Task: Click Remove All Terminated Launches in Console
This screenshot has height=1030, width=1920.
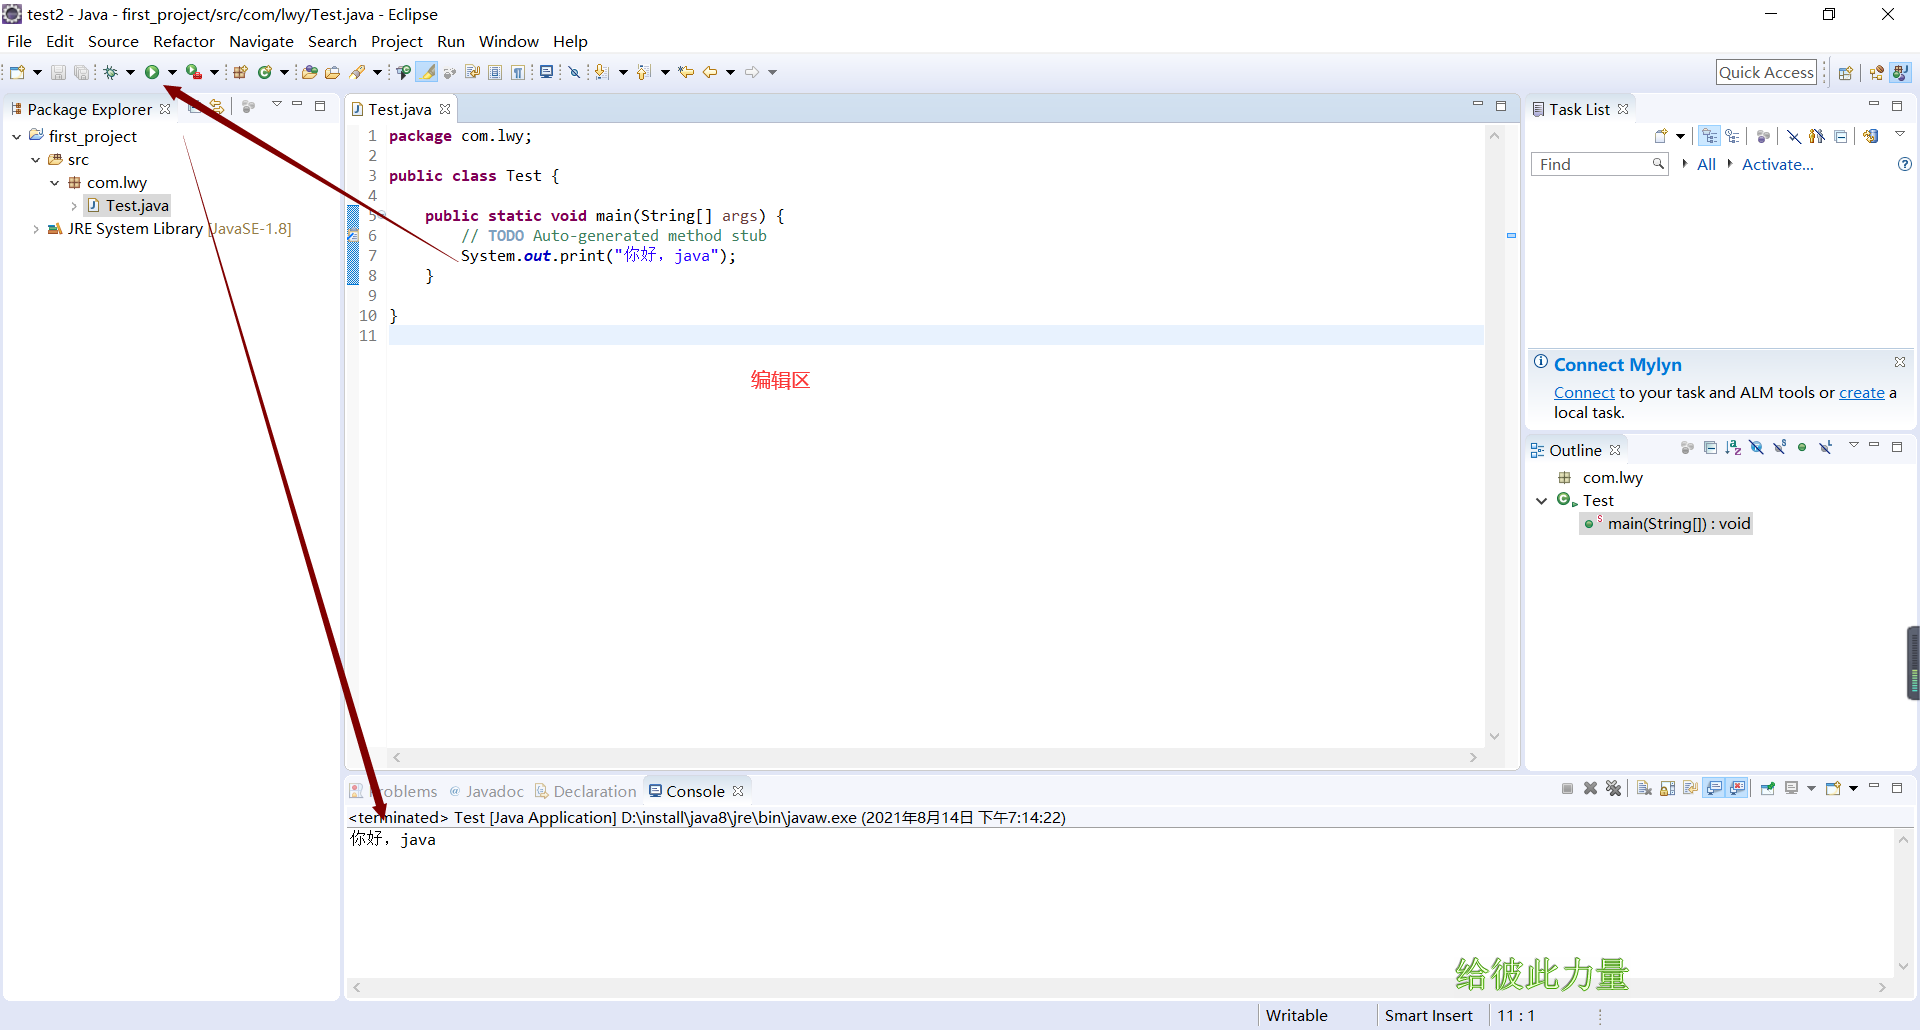Action: [x=1613, y=789]
